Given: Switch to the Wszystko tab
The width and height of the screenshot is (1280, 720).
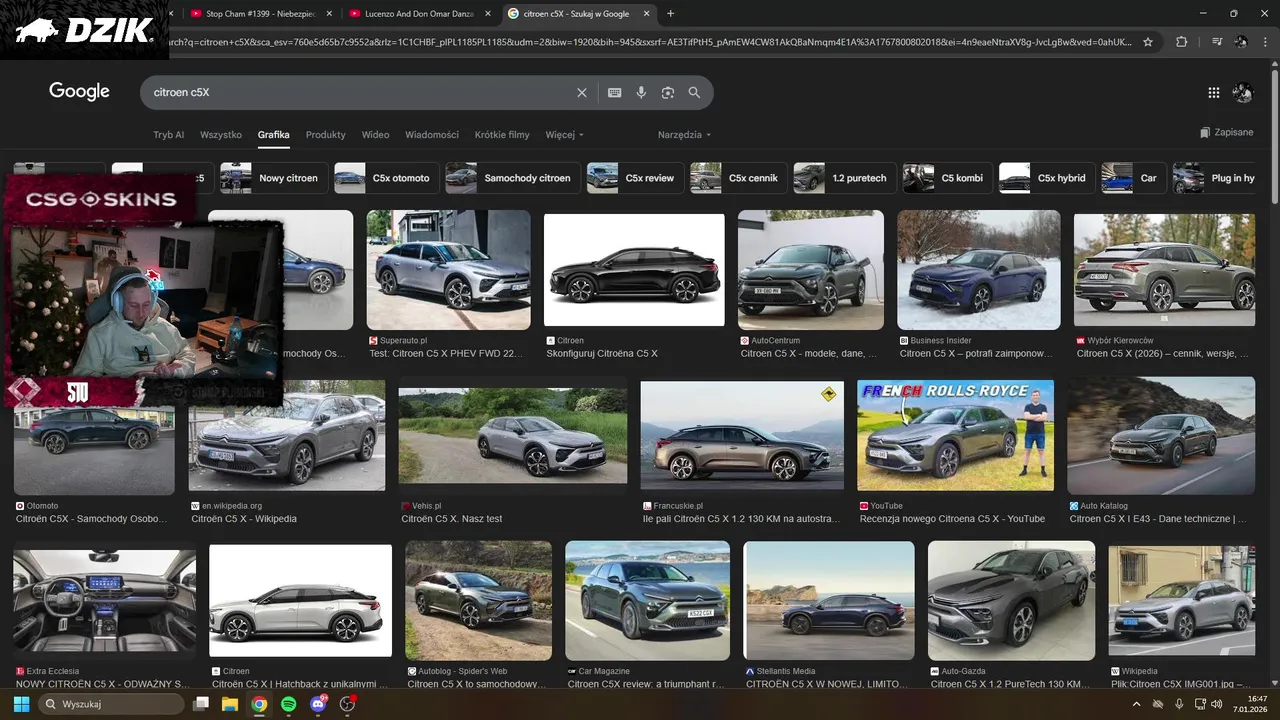Looking at the screenshot, I should (221, 135).
